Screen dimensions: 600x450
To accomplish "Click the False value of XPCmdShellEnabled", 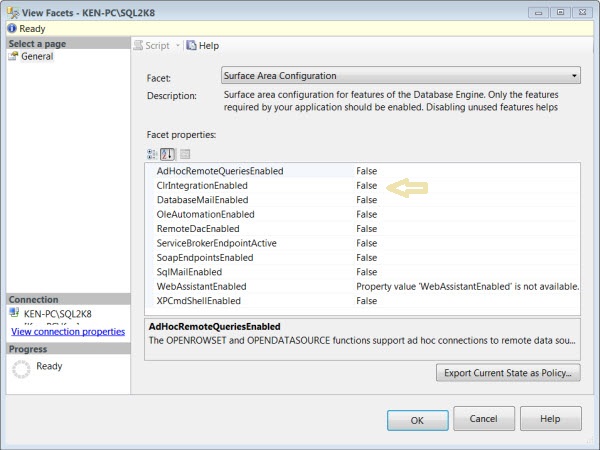I will (x=367, y=301).
